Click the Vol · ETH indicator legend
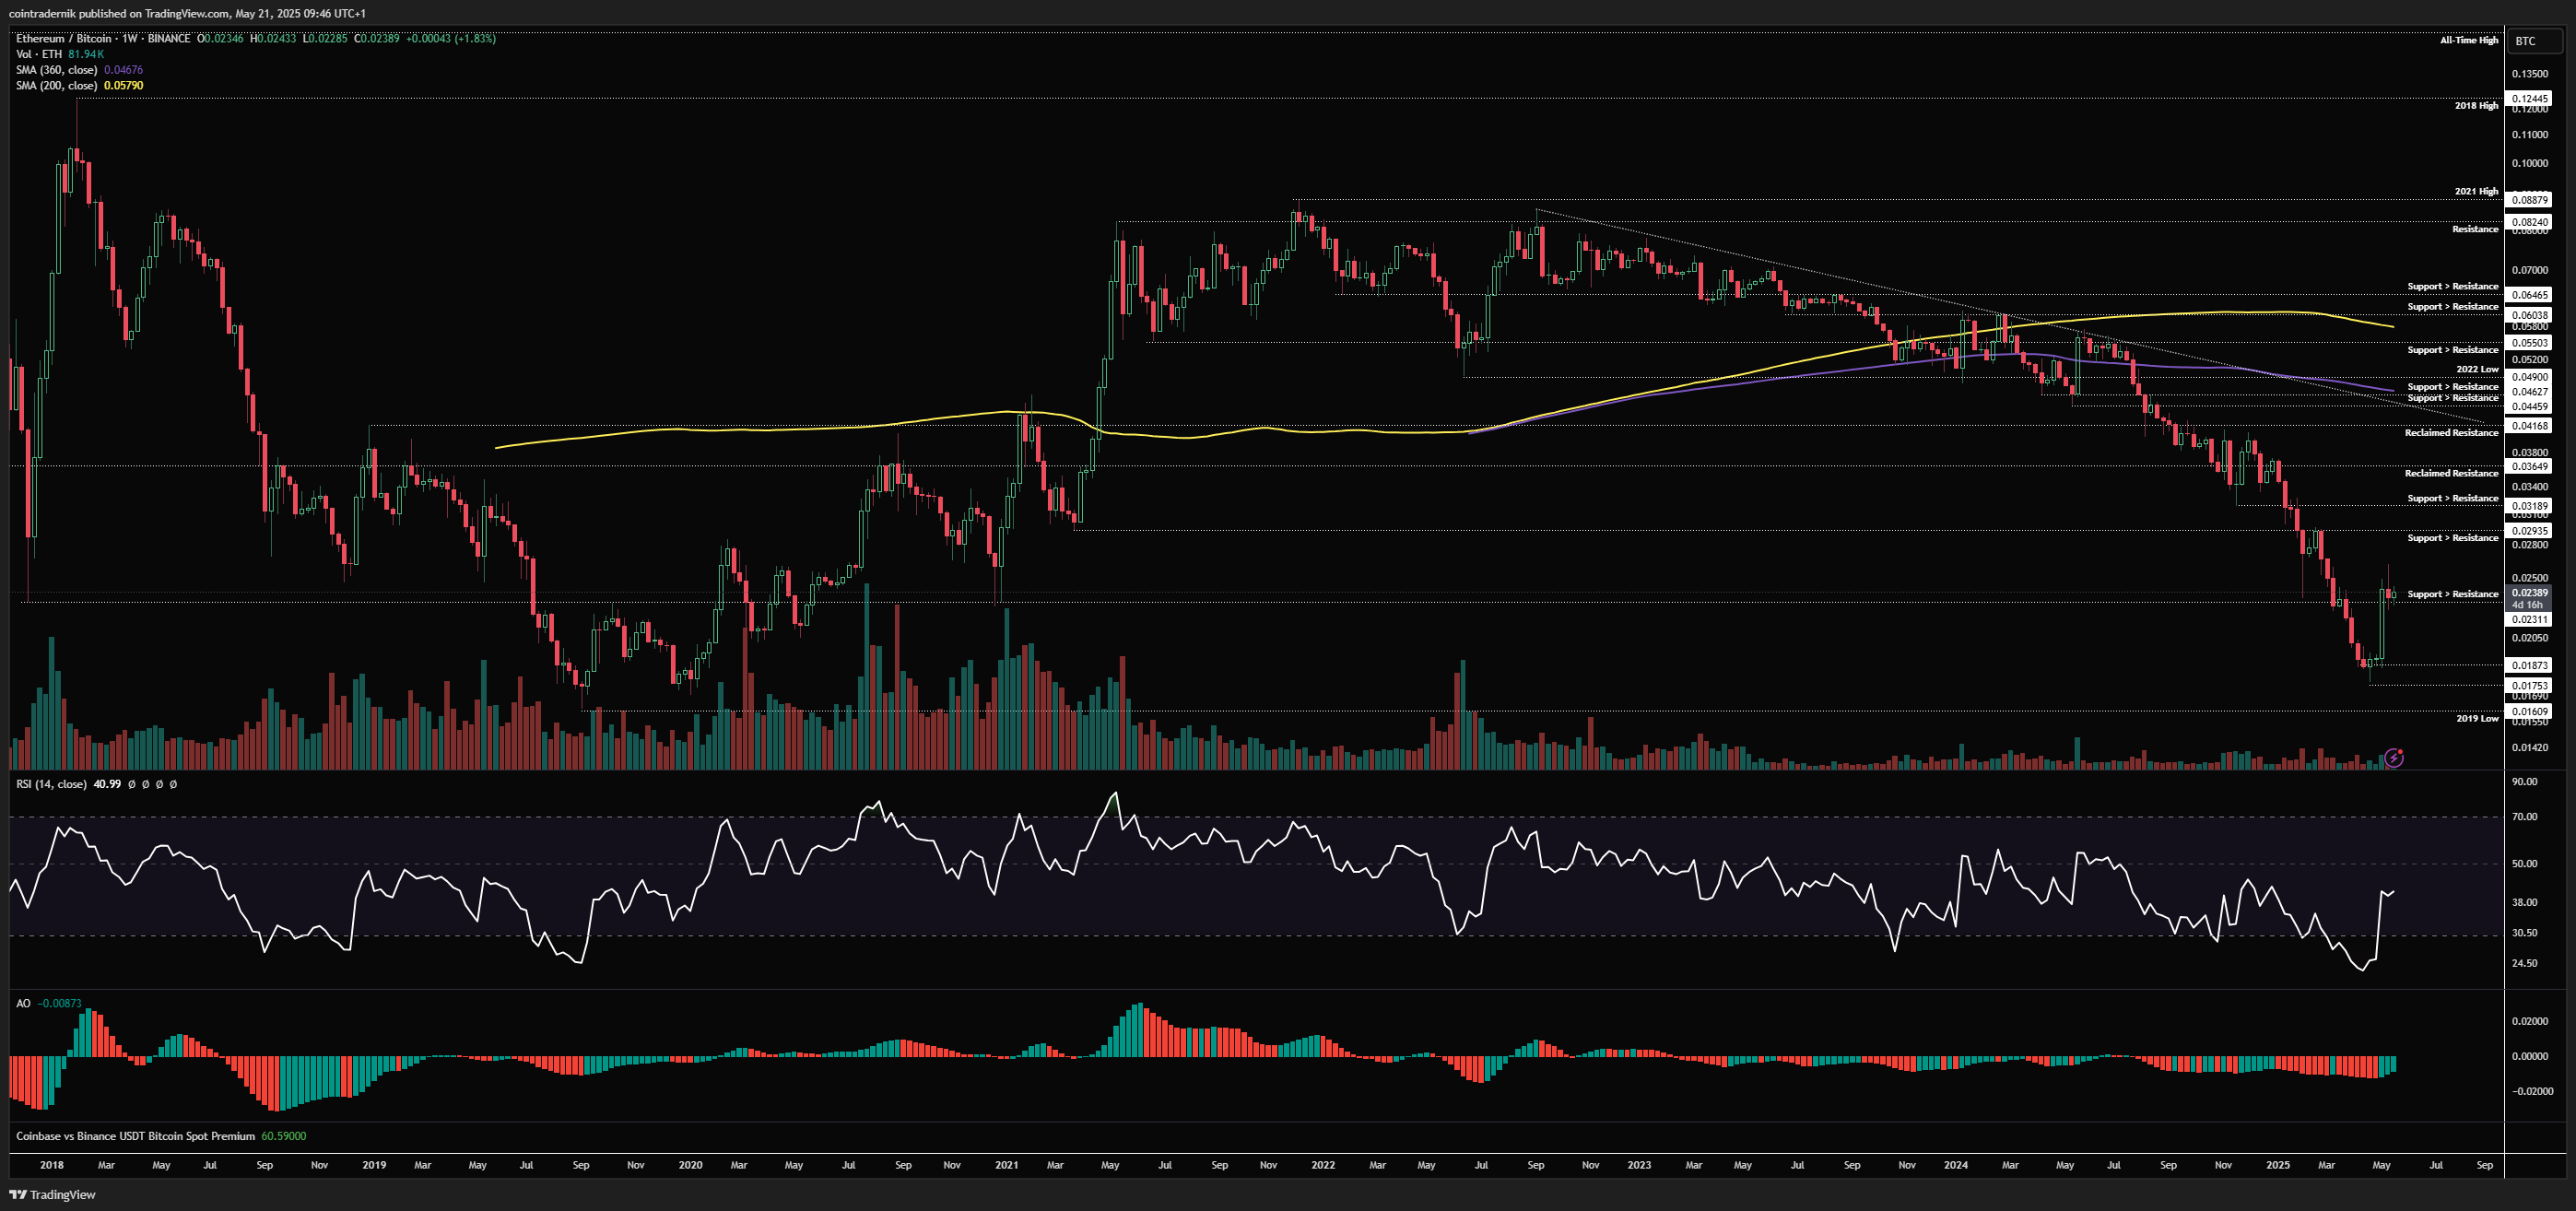Screen dimensions: 2576x1211 tap(39, 54)
